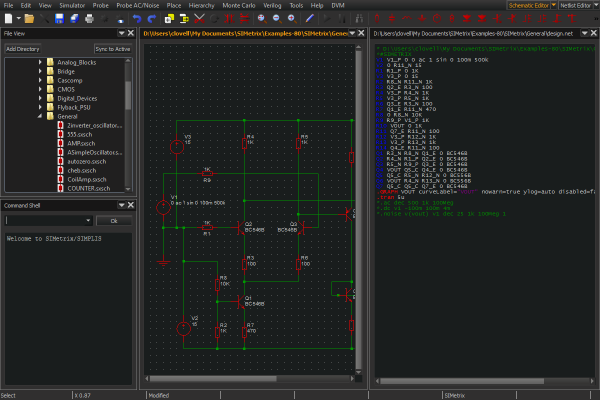Image resolution: width=600 pixels, height=400 pixels.
Task: Print the schematic using the printer icon
Action: click(89, 18)
